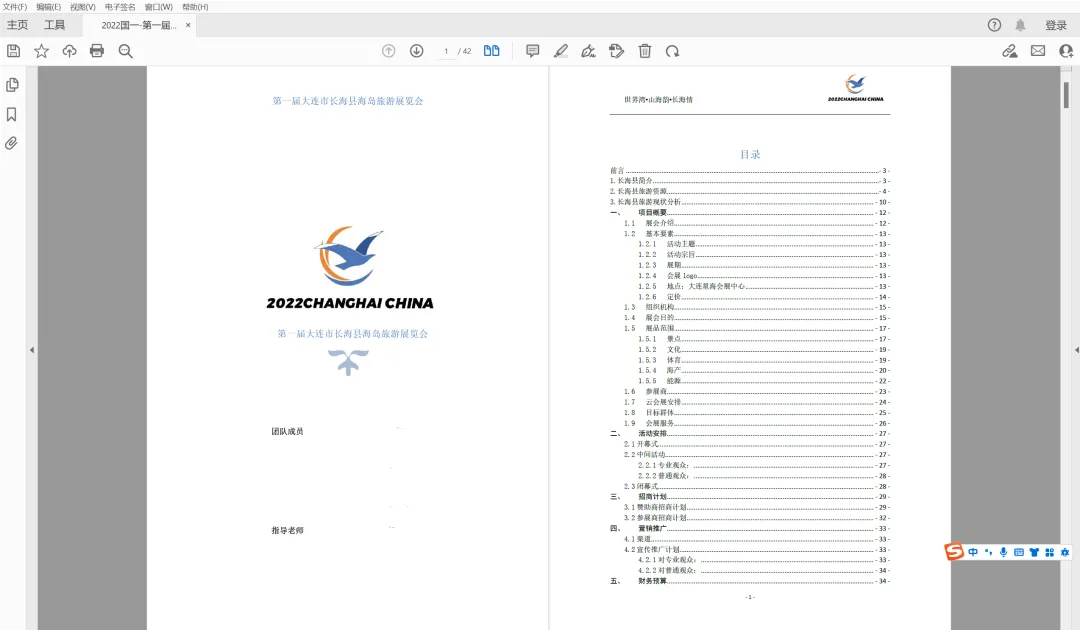Toggle two-page view mode icon
1080x630 pixels.
click(x=491, y=51)
